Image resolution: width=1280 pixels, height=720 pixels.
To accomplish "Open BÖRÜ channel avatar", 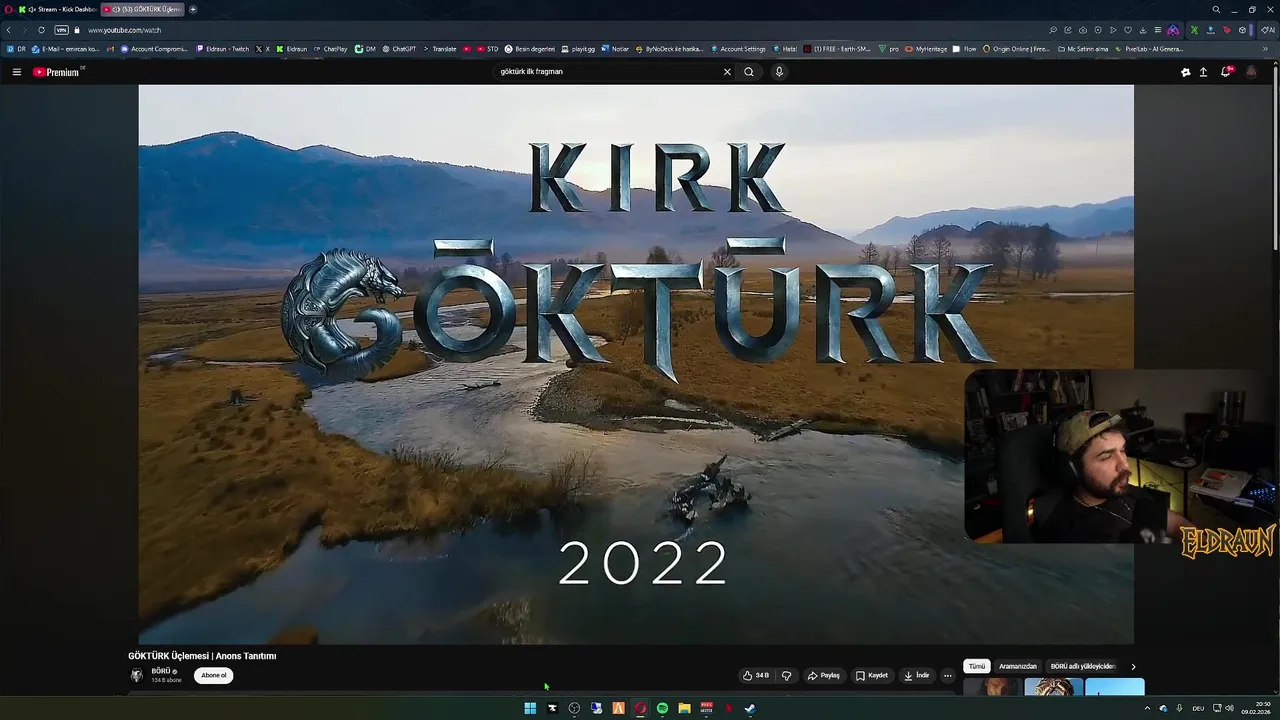I will pyautogui.click(x=137, y=675).
